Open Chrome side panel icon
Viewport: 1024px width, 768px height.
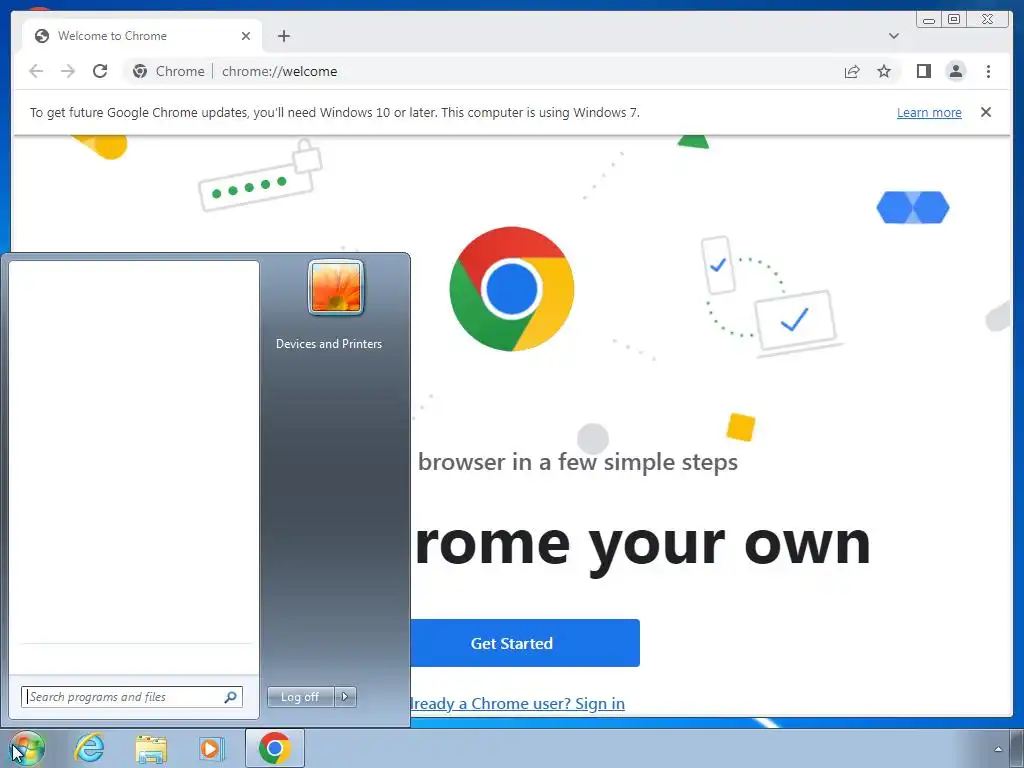(x=923, y=71)
